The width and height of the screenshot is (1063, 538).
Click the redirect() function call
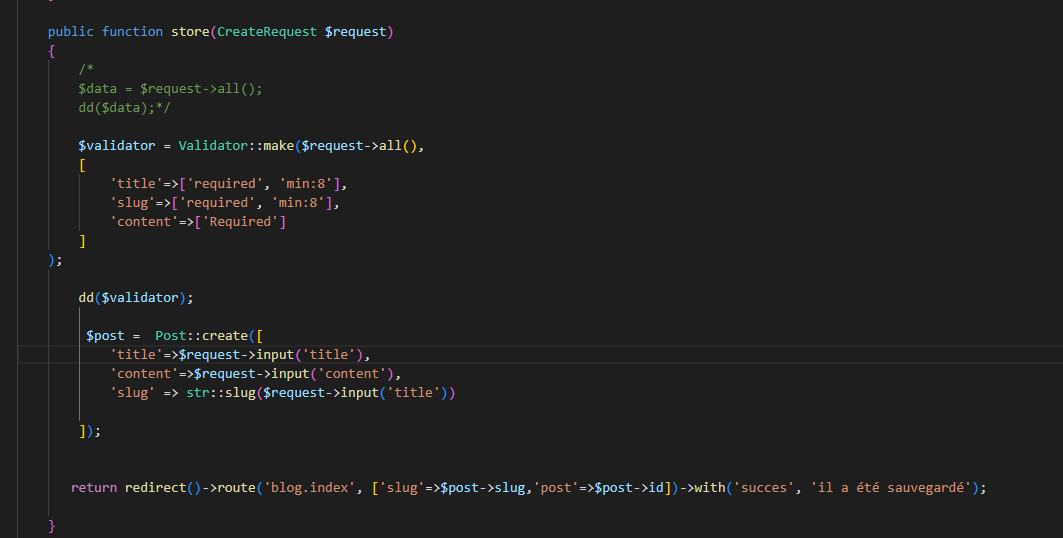point(155,488)
